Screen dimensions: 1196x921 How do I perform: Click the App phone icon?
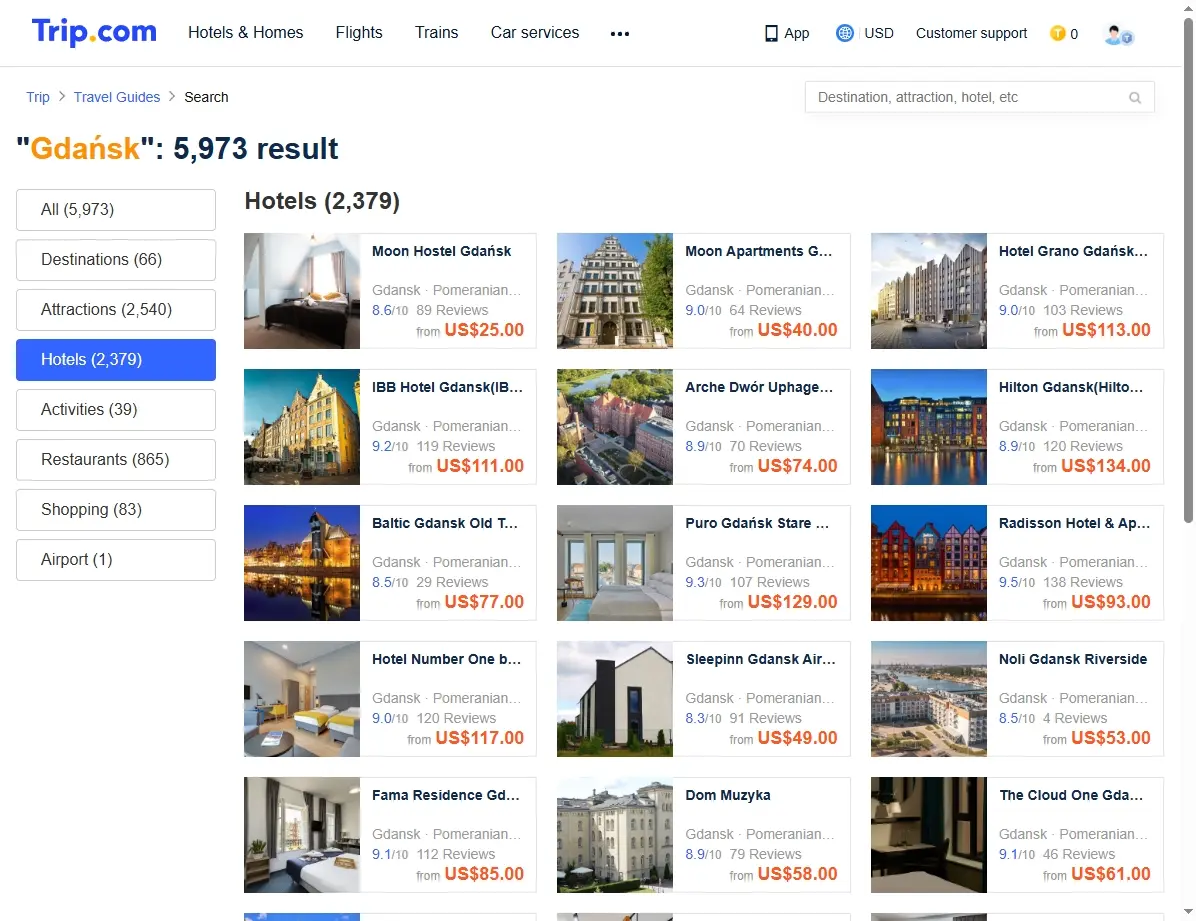[771, 34]
